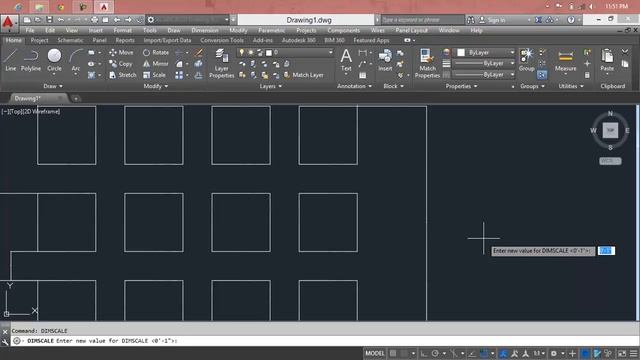Viewport: 640px width, 360px height.
Task: Toggle clean screen in status bar
Action: pyautogui.click(x=622, y=353)
